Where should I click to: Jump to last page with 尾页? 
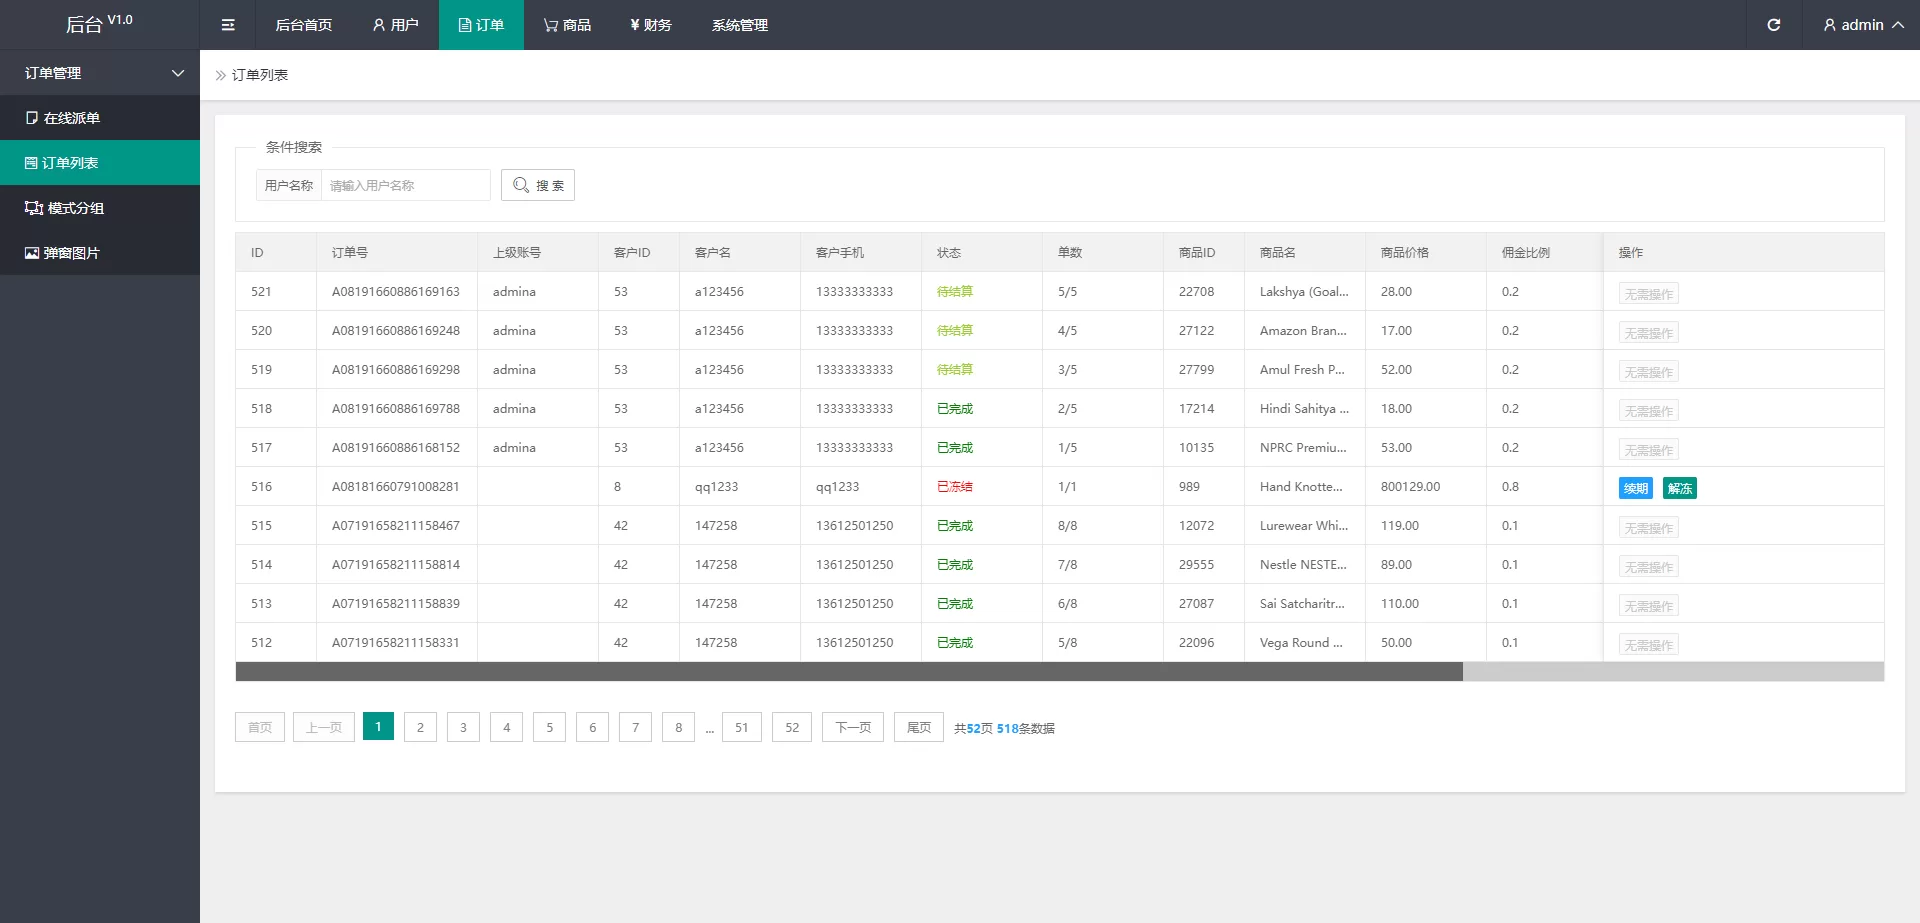coord(918,727)
